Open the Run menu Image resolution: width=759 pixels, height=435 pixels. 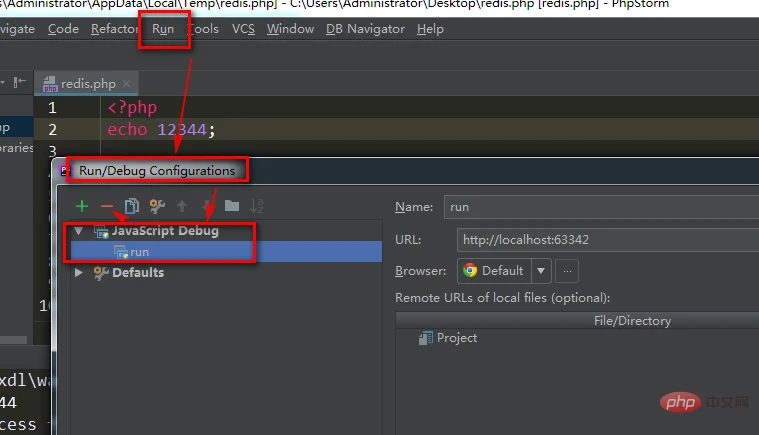163,29
